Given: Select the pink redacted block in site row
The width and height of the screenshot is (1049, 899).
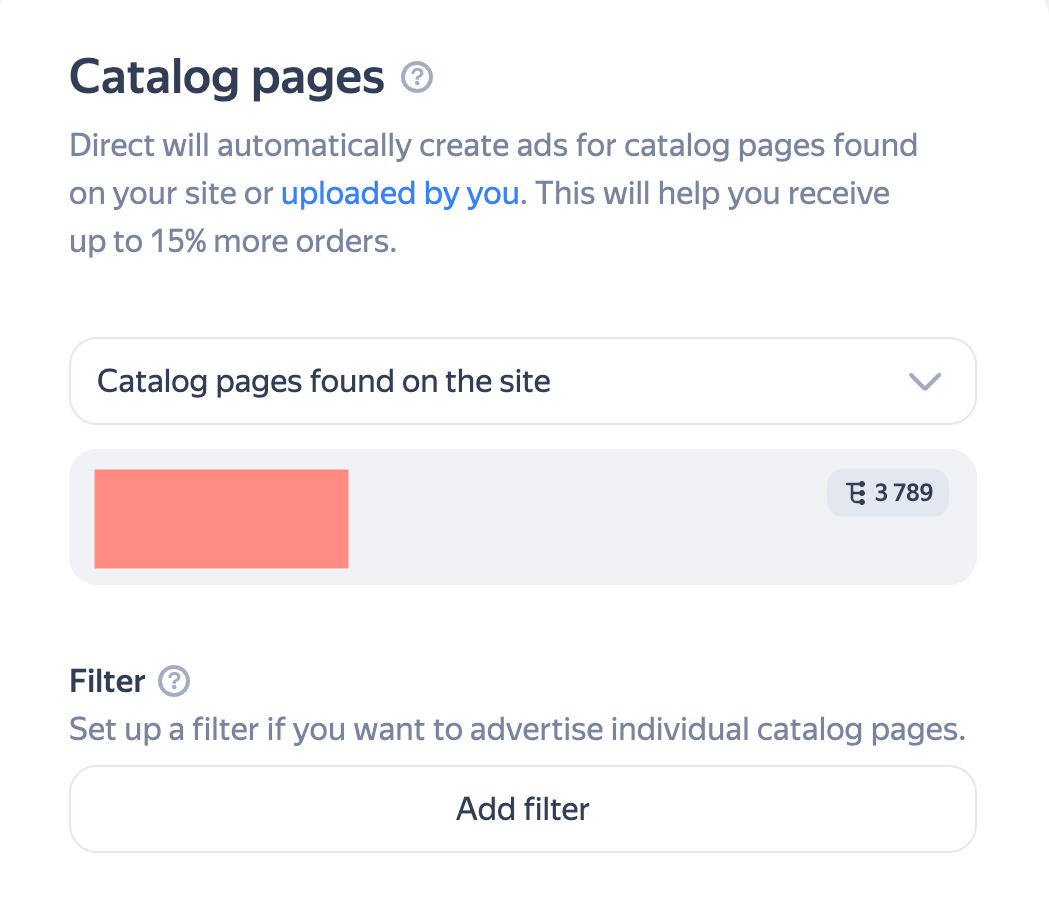Looking at the screenshot, I should [221, 518].
